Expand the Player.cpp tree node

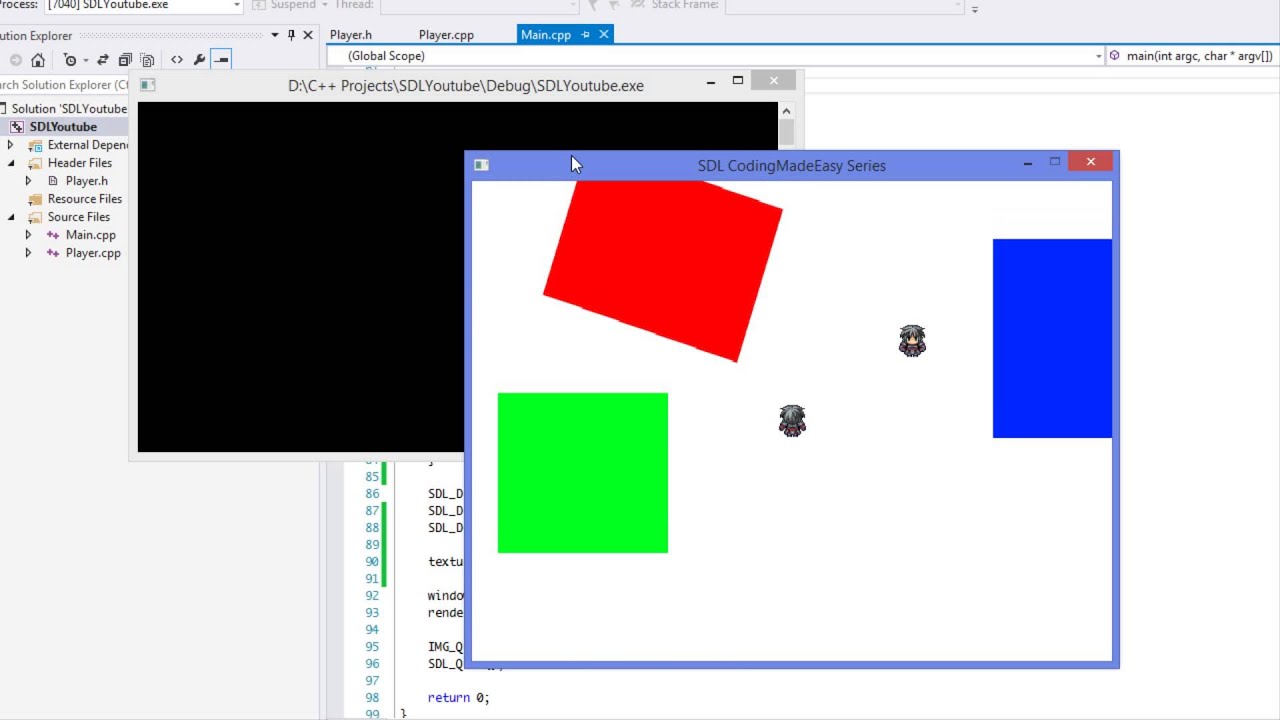click(x=28, y=253)
